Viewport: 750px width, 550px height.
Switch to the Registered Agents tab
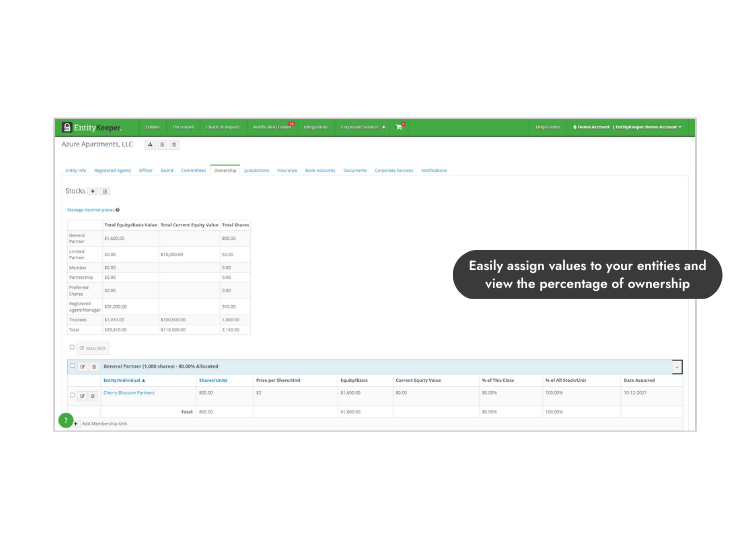[112, 170]
